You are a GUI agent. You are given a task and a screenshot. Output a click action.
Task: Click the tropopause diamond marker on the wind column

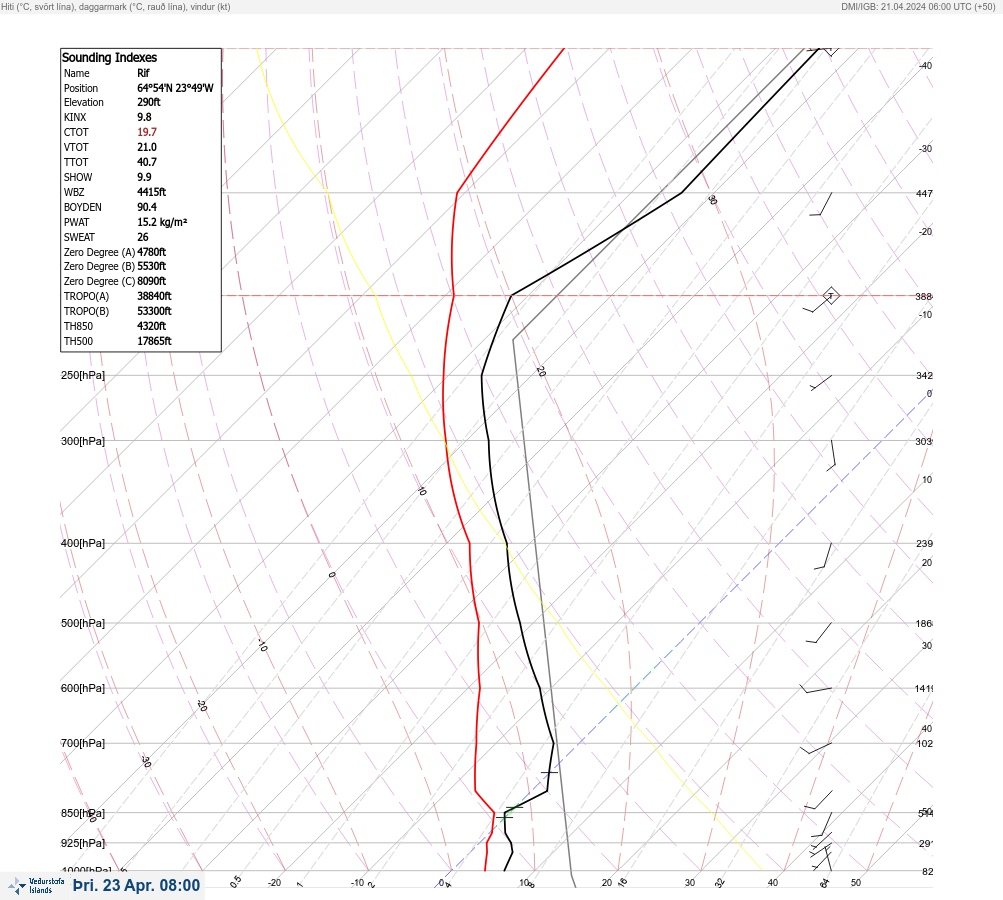coord(830,296)
